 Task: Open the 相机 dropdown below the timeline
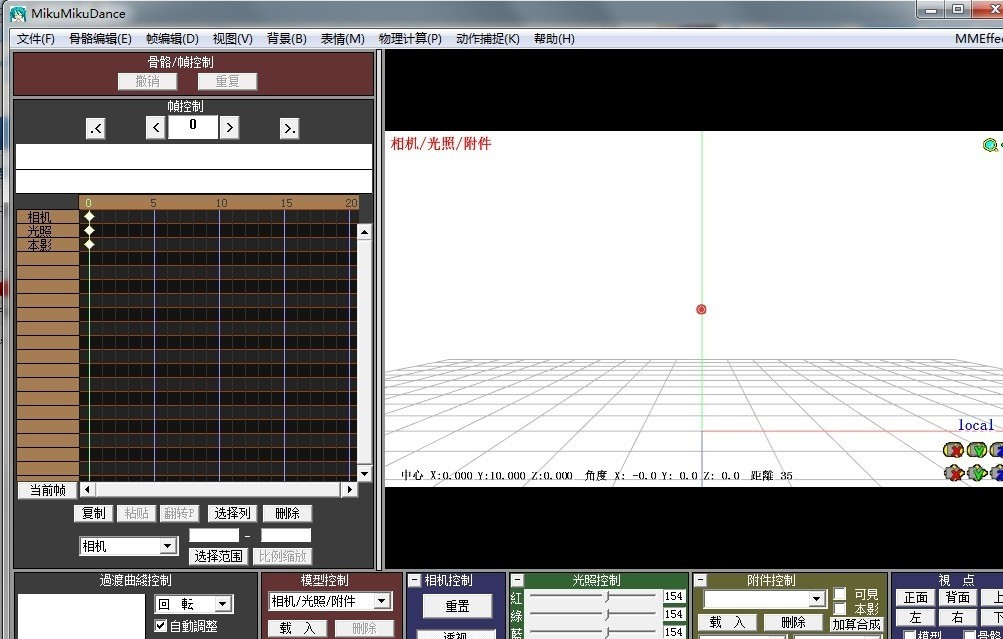click(168, 546)
